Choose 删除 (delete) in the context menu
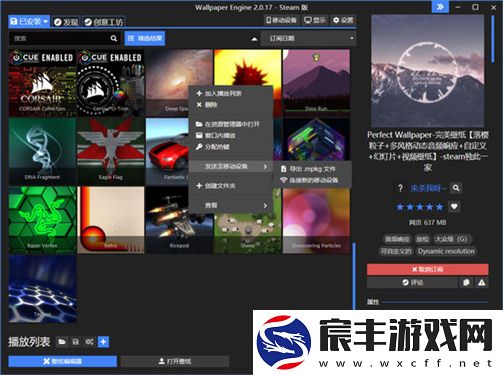Screen dimensions: 503x375 [x=231, y=105]
